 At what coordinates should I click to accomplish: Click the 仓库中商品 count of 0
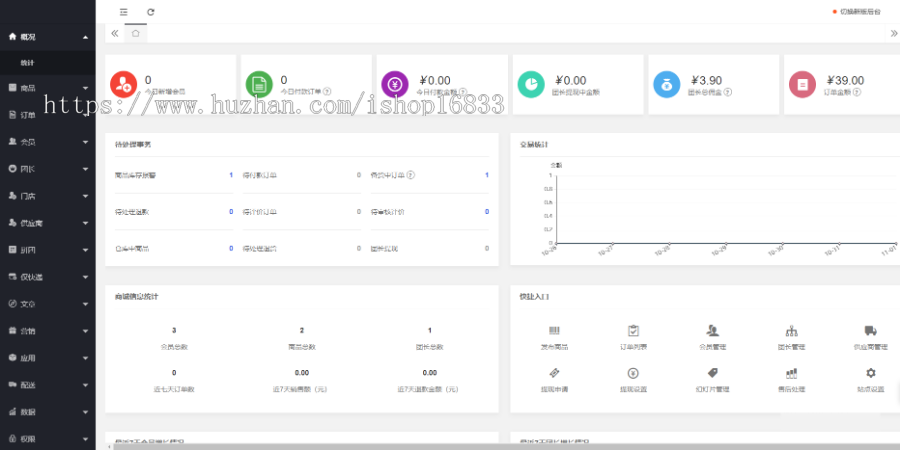click(231, 249)
